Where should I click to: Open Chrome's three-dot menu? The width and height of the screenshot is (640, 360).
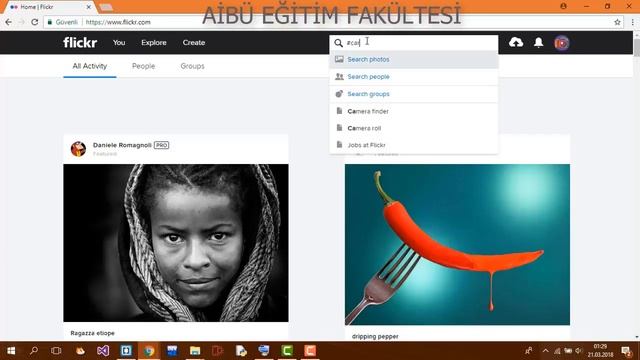632,22
